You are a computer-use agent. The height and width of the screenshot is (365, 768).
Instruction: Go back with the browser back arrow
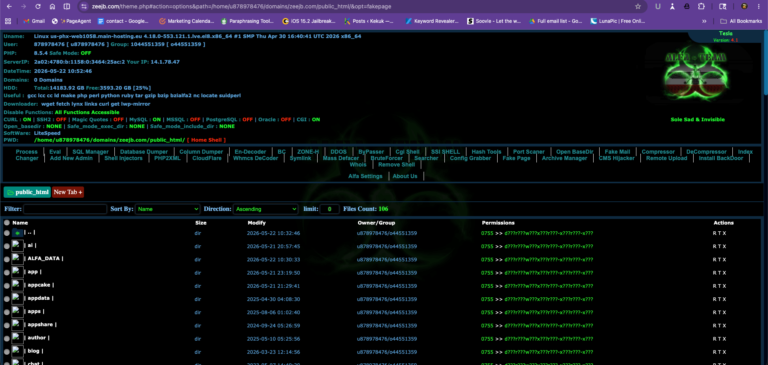click(x=10, y=7)
